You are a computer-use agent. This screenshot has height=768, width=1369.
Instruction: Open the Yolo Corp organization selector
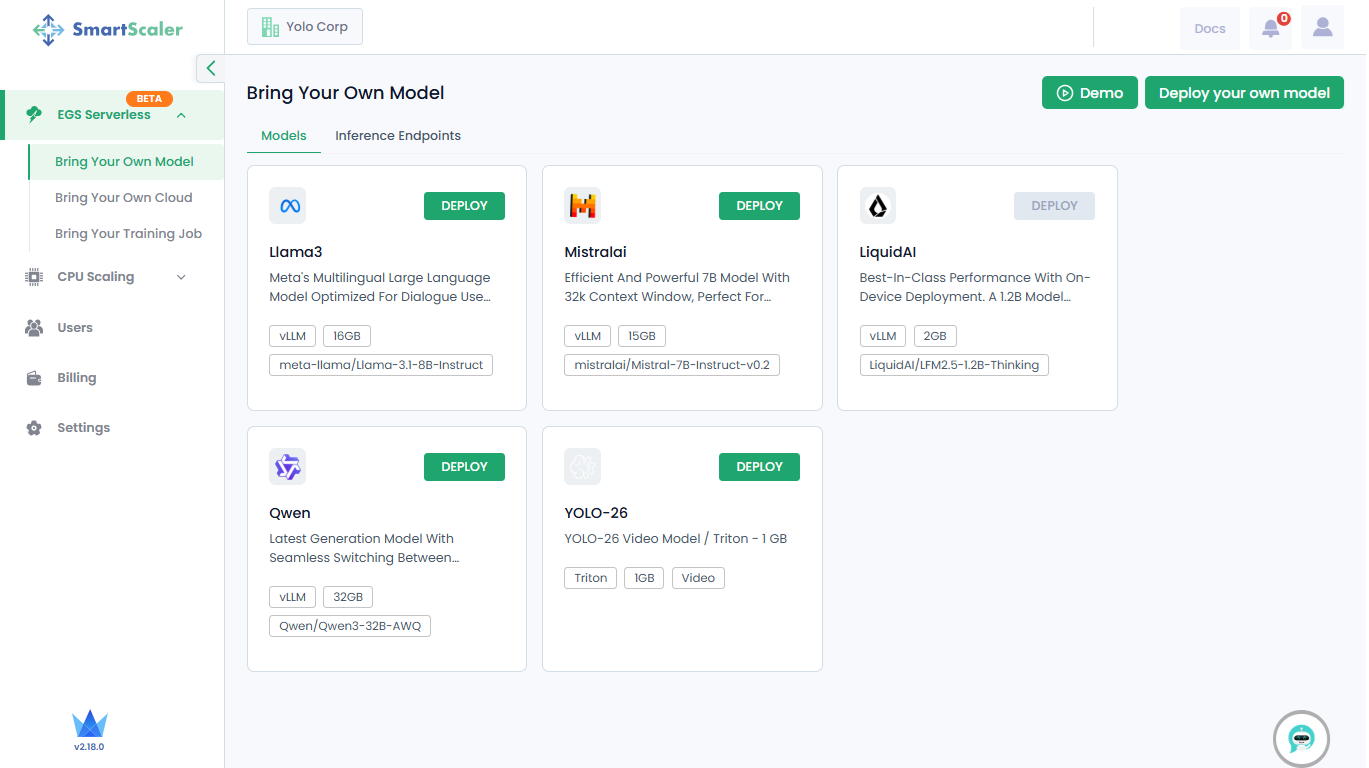[305, 27]
